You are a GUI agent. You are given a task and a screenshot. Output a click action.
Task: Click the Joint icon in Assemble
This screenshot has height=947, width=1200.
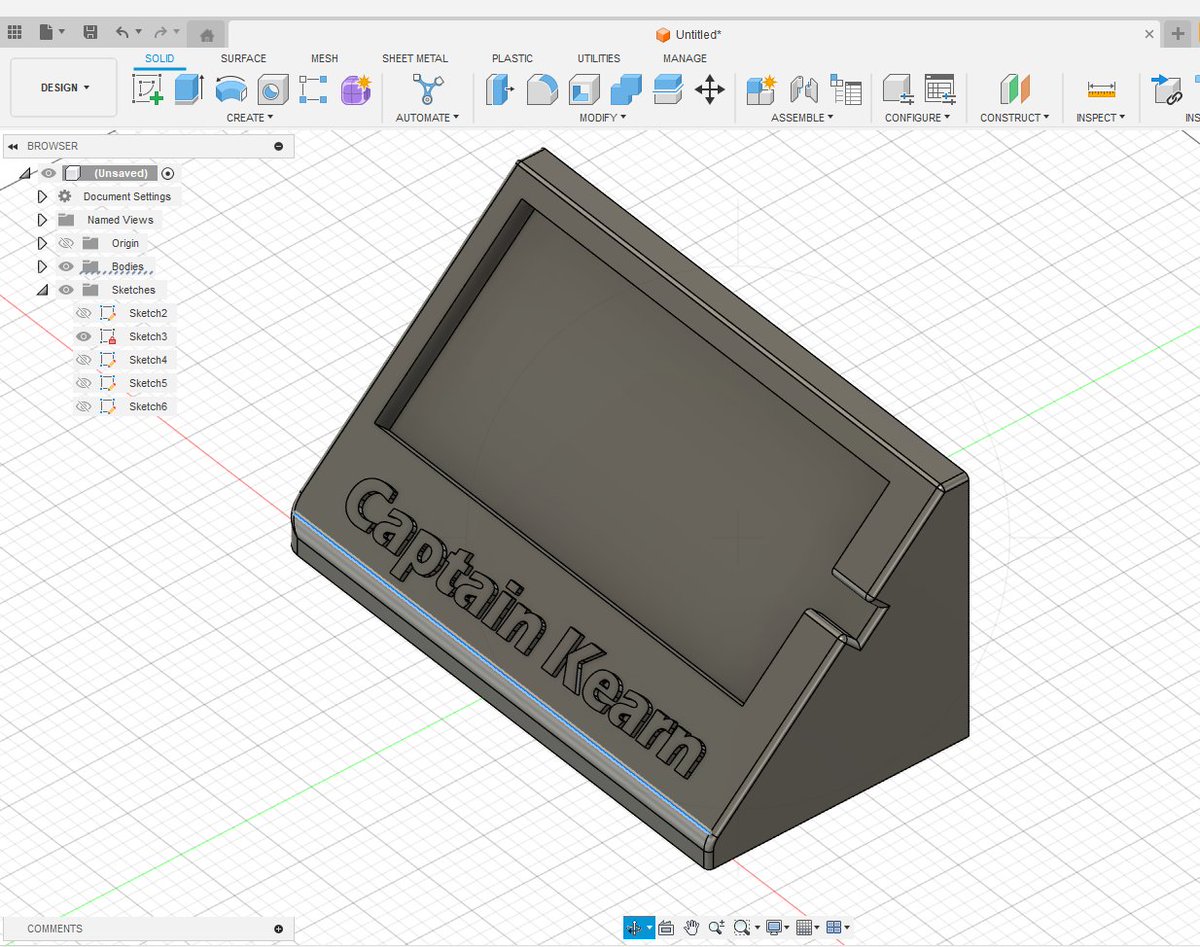point(804,90)
